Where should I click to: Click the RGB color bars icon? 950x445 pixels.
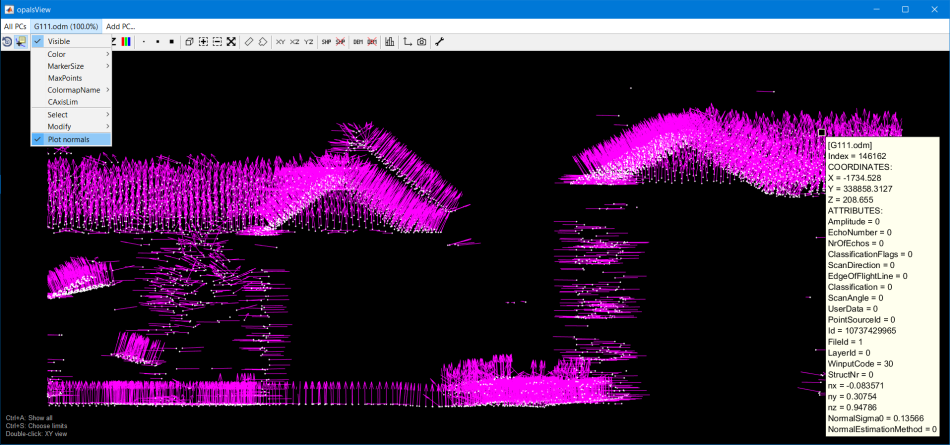(125, 42)
